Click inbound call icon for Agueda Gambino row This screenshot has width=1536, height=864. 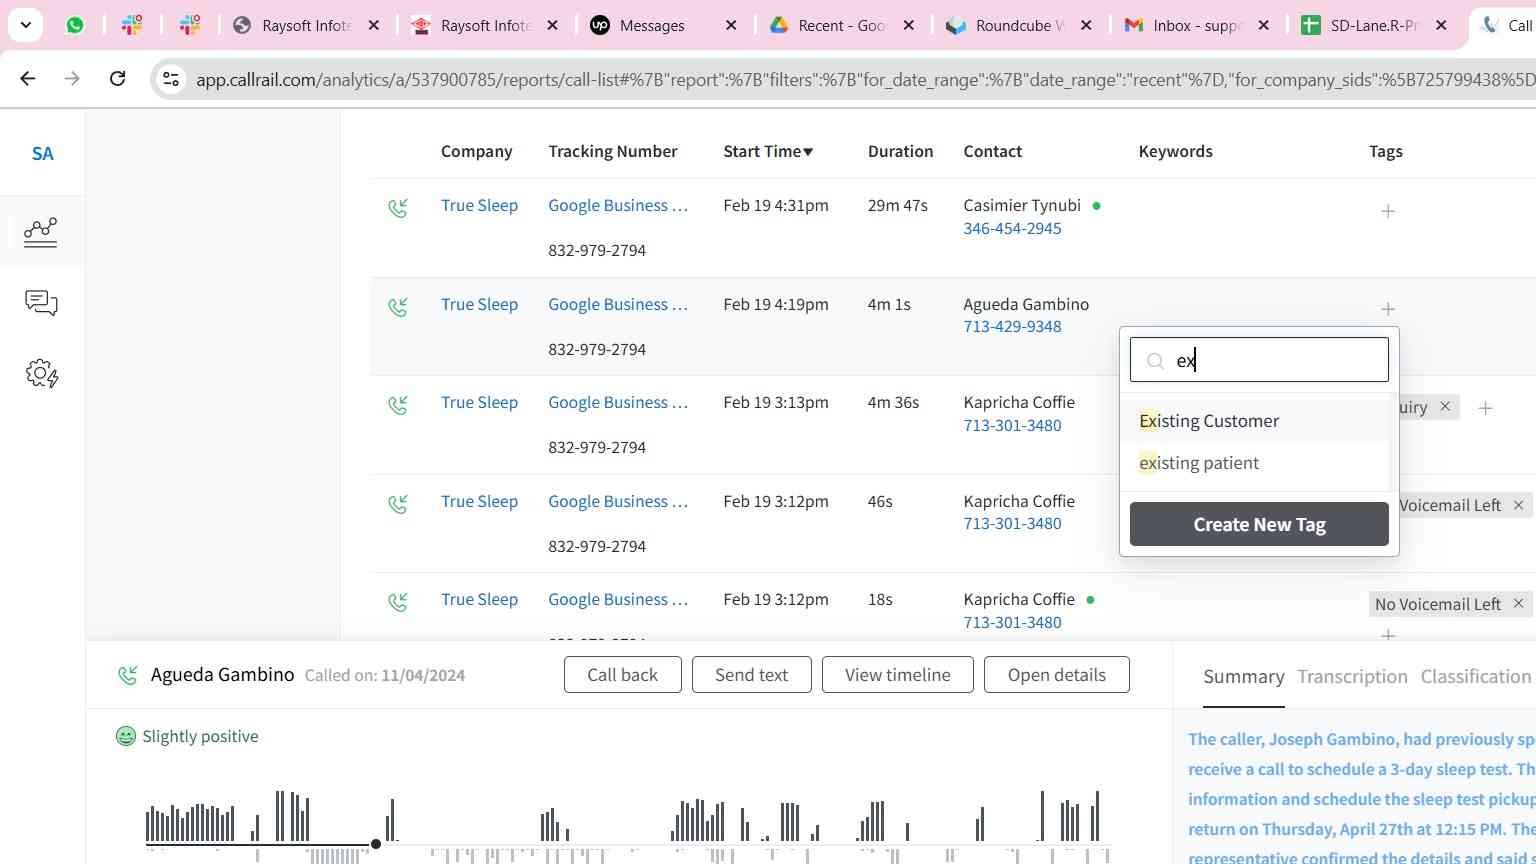click(398, 307)
